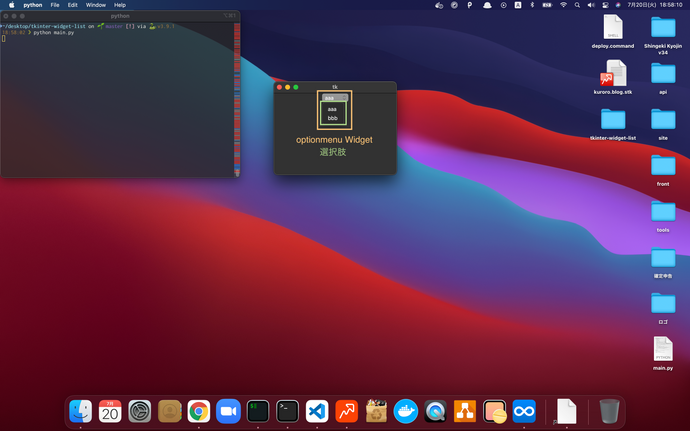Open the main.py file on desktop
The width and height of the screenshot is (690, 431).
663,353
